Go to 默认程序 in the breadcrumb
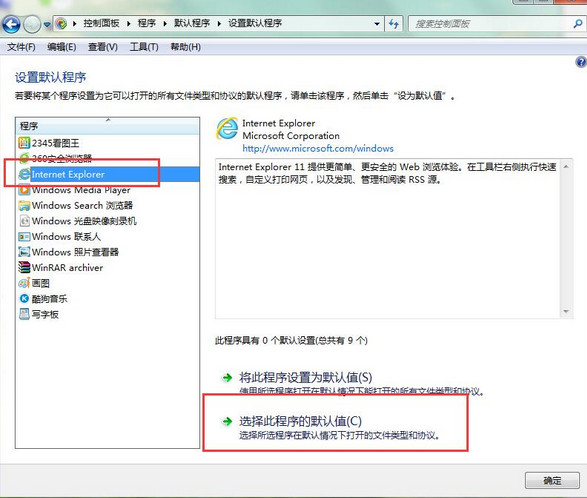The height and width of the screenshot is (498, 587). [x=192, y=23]
